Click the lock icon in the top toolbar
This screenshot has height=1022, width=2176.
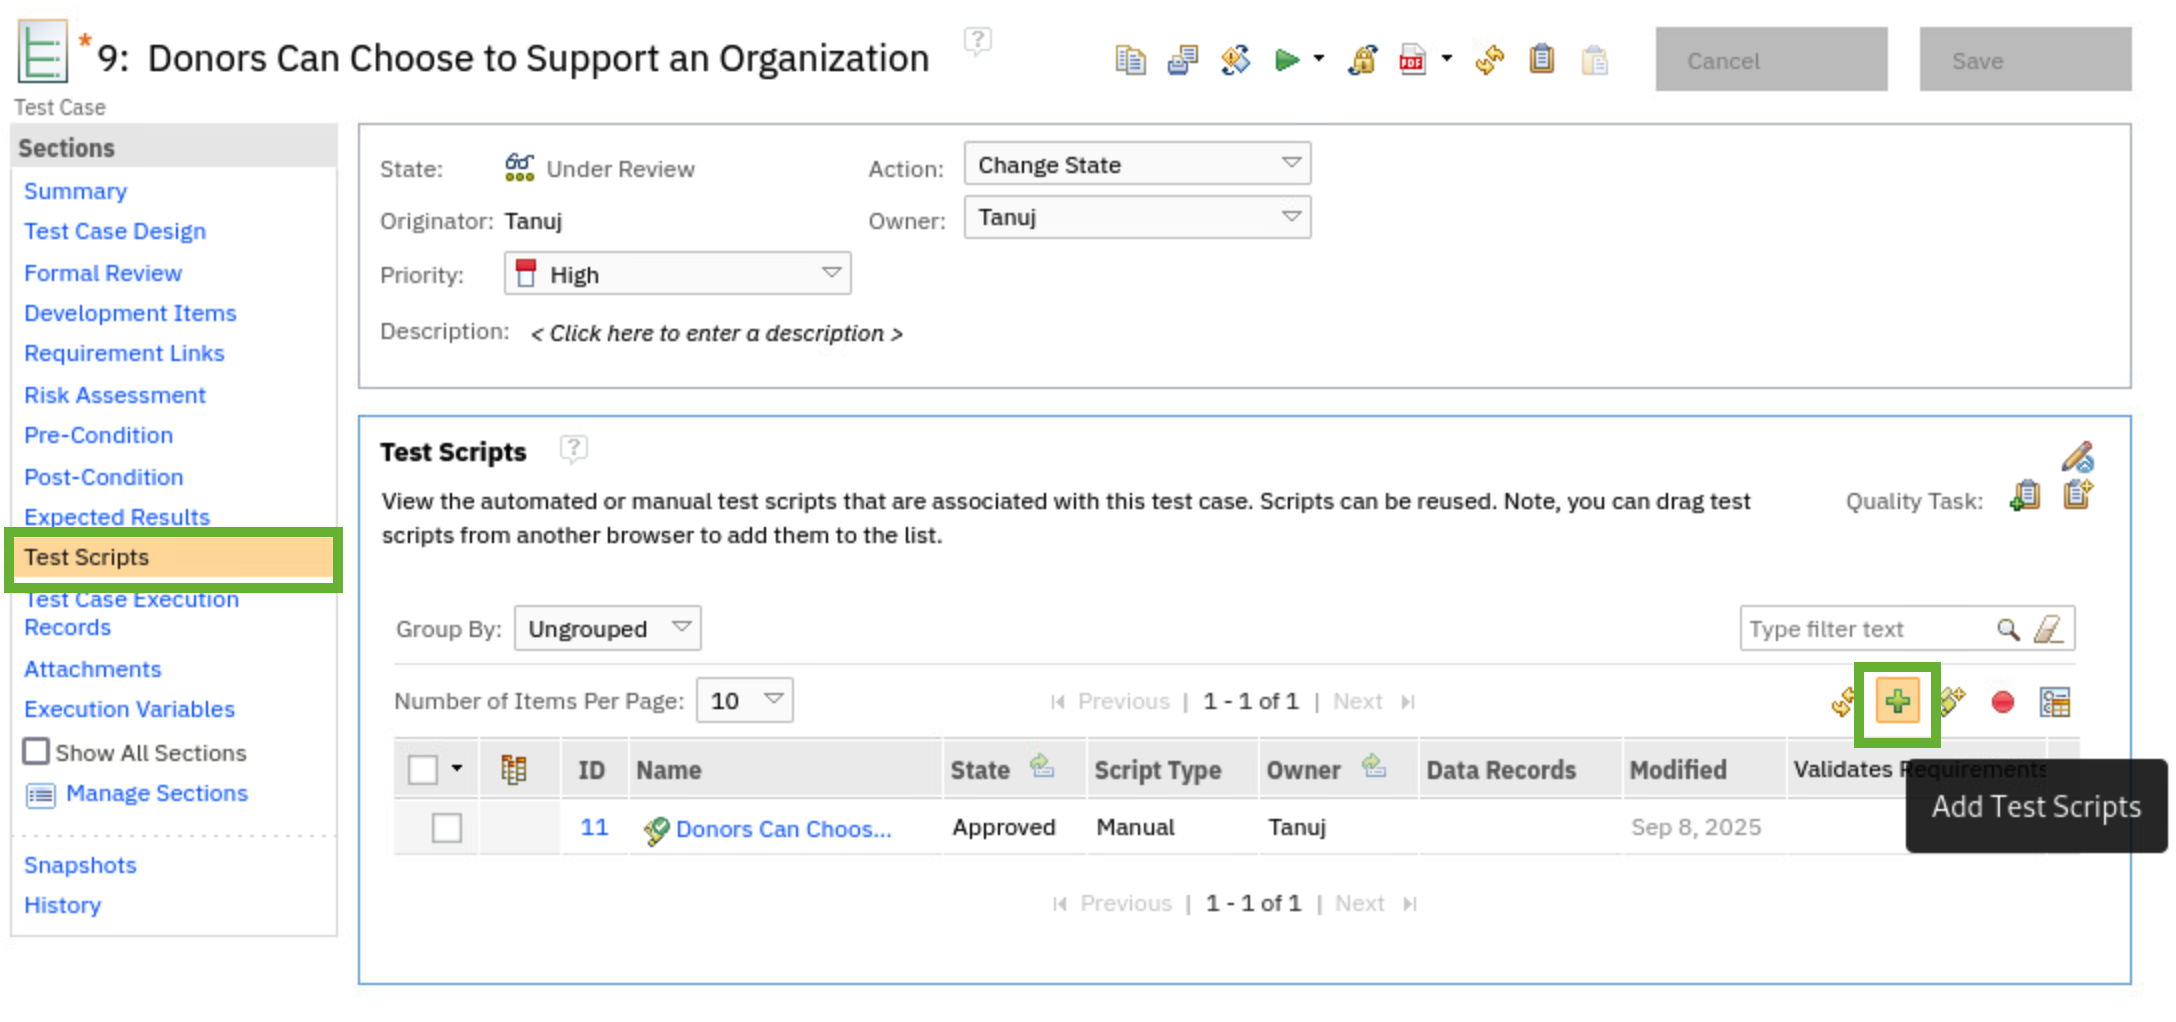(1362, 61)
